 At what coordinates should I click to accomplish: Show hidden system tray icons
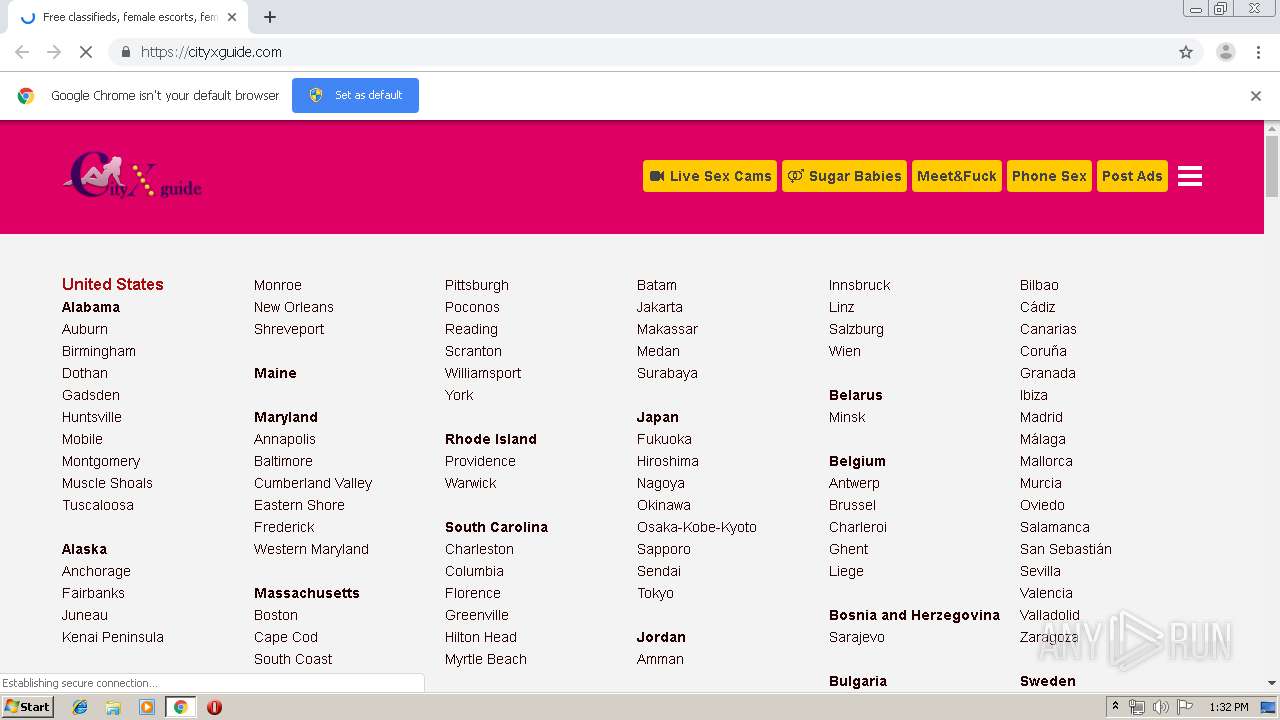tap(1116, 707)
